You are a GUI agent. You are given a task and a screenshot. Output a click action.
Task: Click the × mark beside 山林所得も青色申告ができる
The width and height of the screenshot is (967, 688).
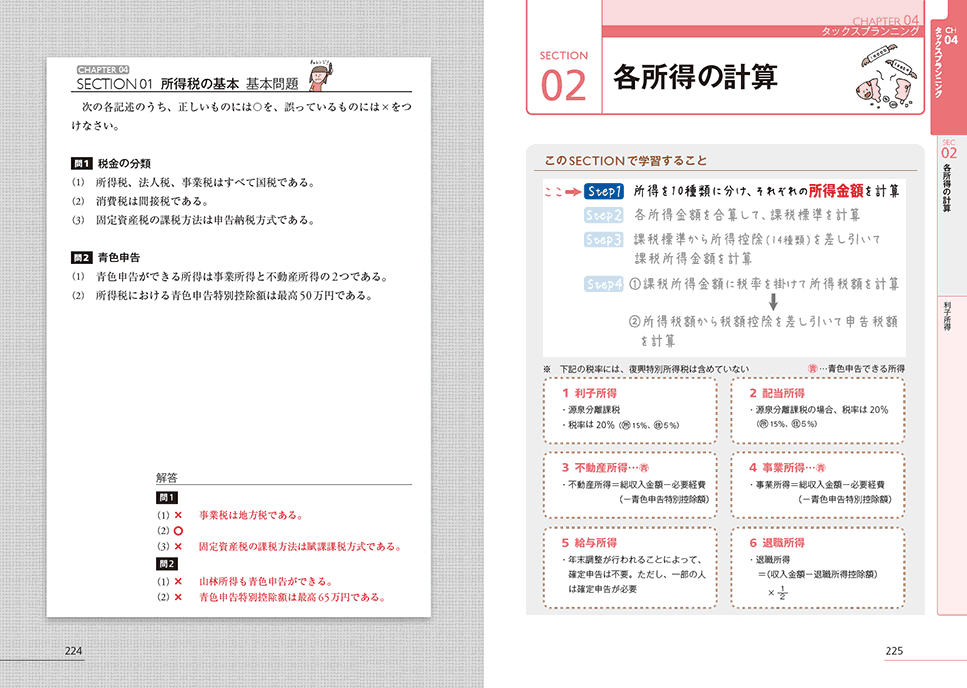coord(178,581)
